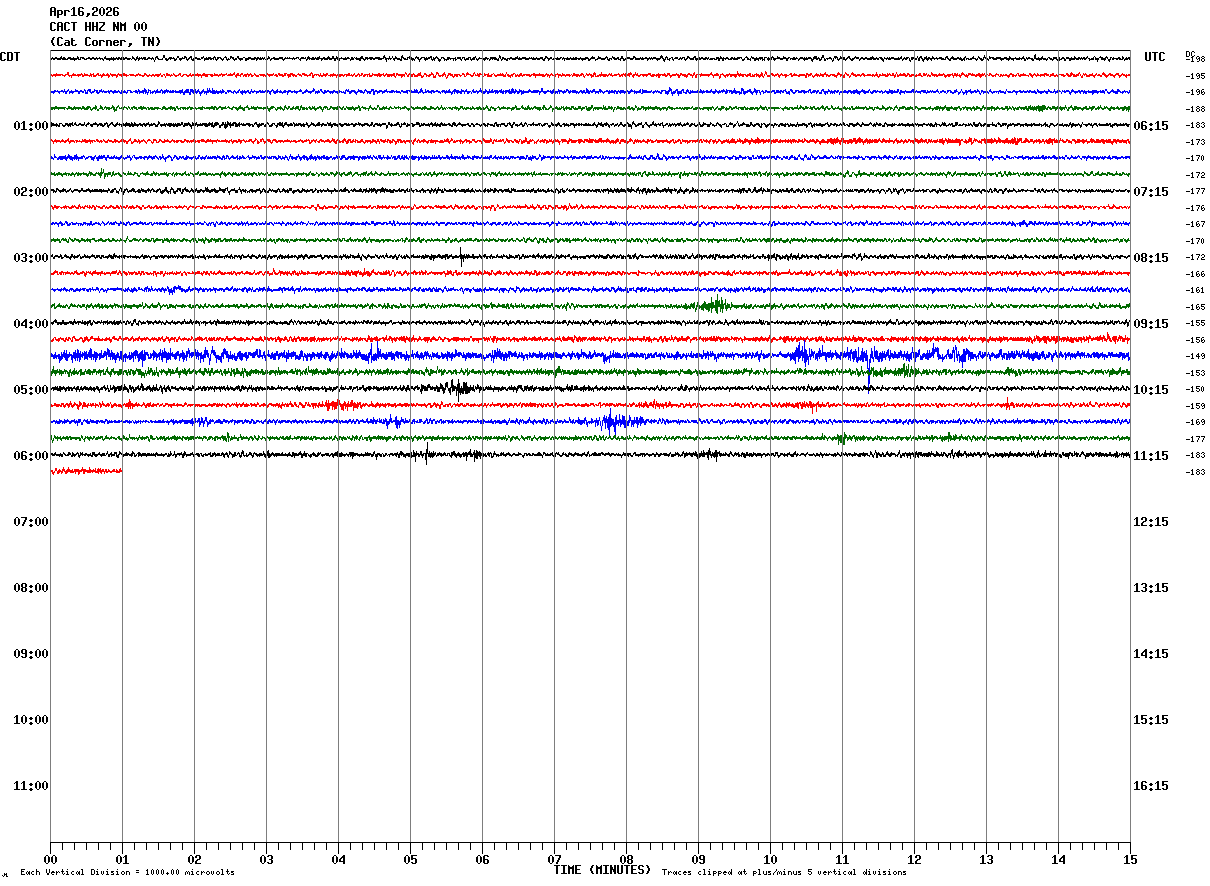Click the -198 DC offset value

(x=1195, y=59)
